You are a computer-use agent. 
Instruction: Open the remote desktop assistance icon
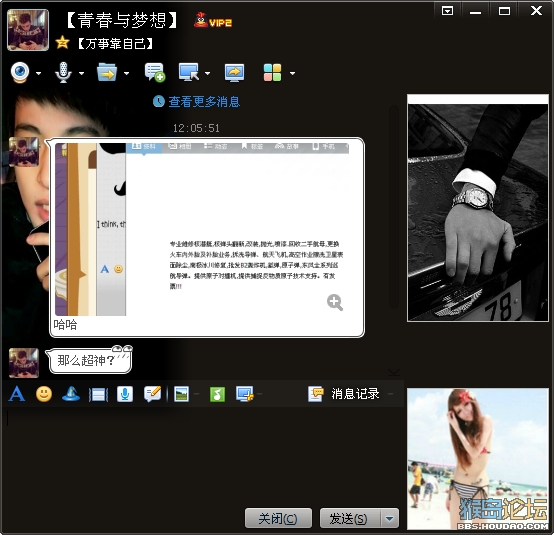point(189,72)
